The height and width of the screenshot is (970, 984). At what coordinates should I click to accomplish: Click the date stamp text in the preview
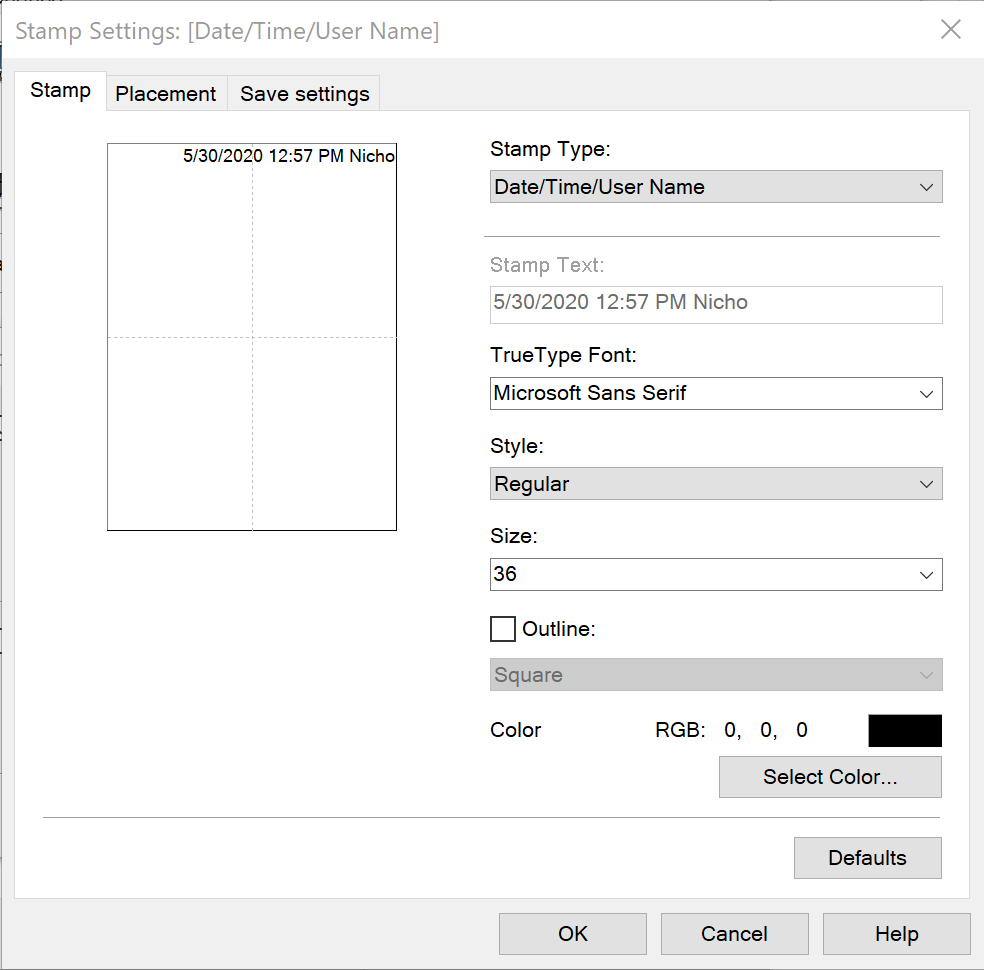[288, 156]
